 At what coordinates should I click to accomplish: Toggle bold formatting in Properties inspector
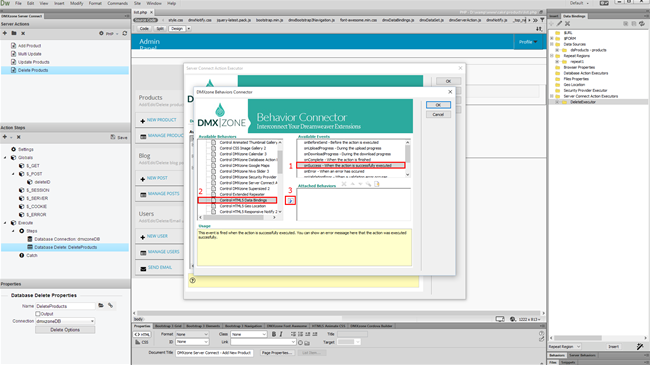[x=274, y=334]
